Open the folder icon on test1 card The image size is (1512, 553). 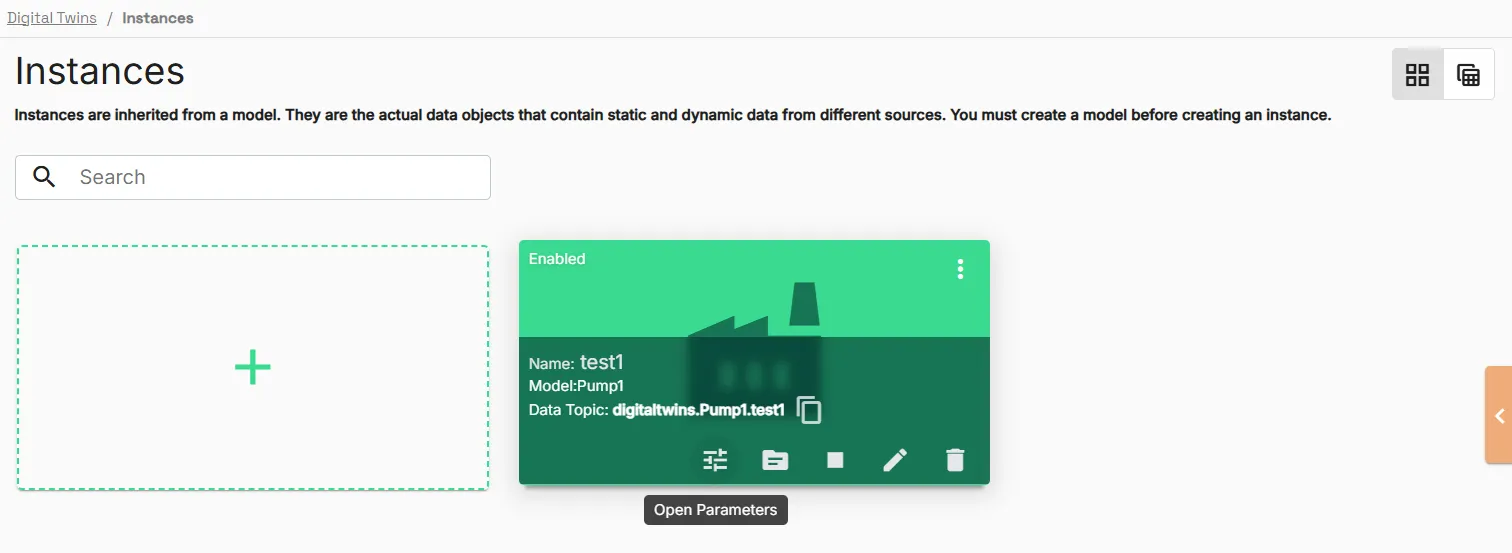(x=775, y=460)
